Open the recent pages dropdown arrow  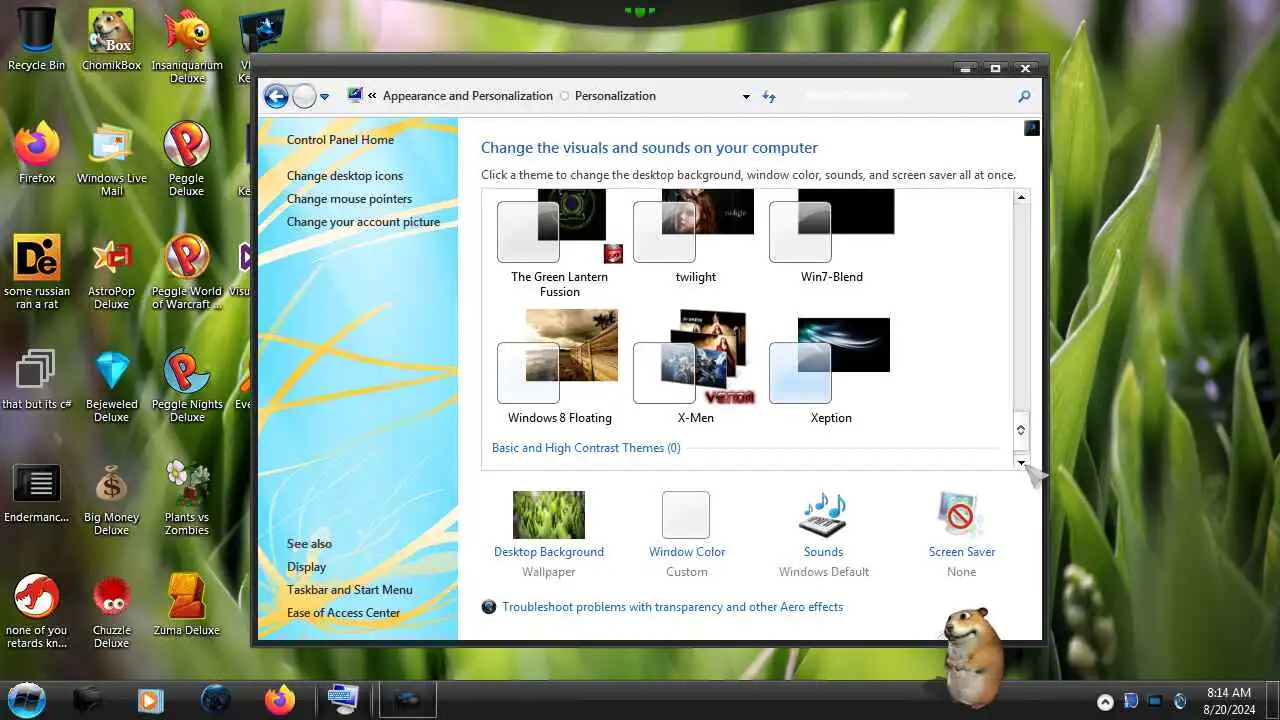(x=324, y=97)
